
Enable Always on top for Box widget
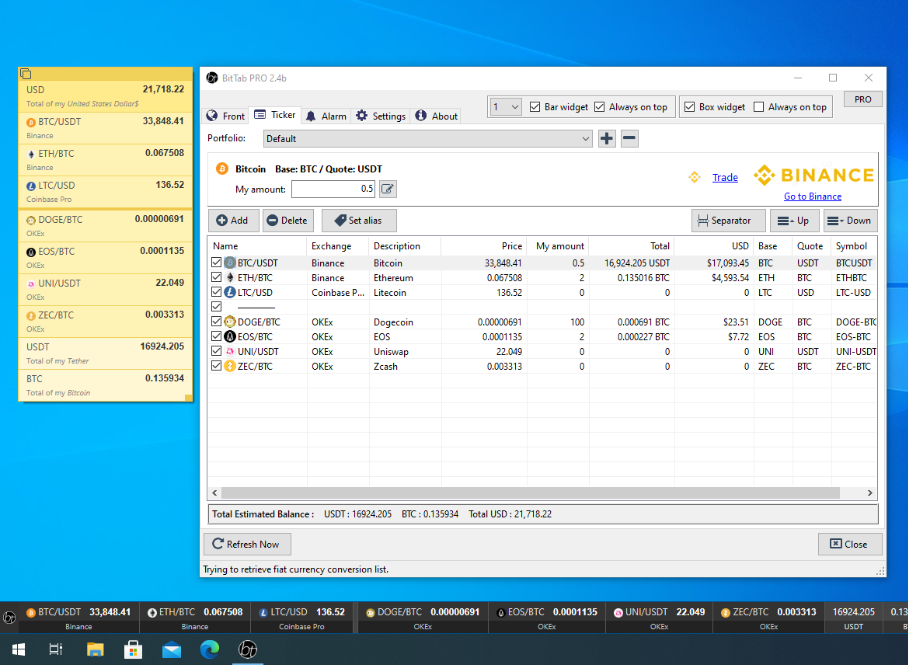(x=759, y=107)
